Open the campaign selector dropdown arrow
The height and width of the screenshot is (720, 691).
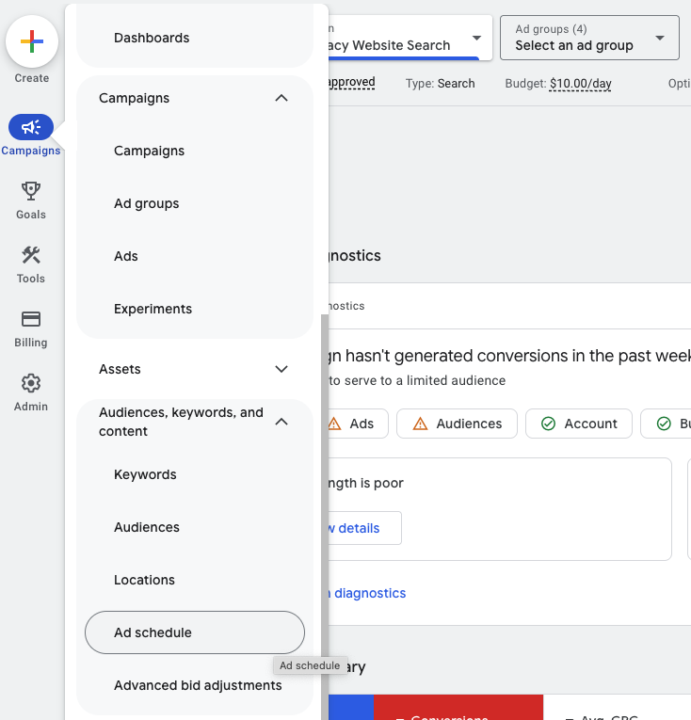tap(477, 38)
